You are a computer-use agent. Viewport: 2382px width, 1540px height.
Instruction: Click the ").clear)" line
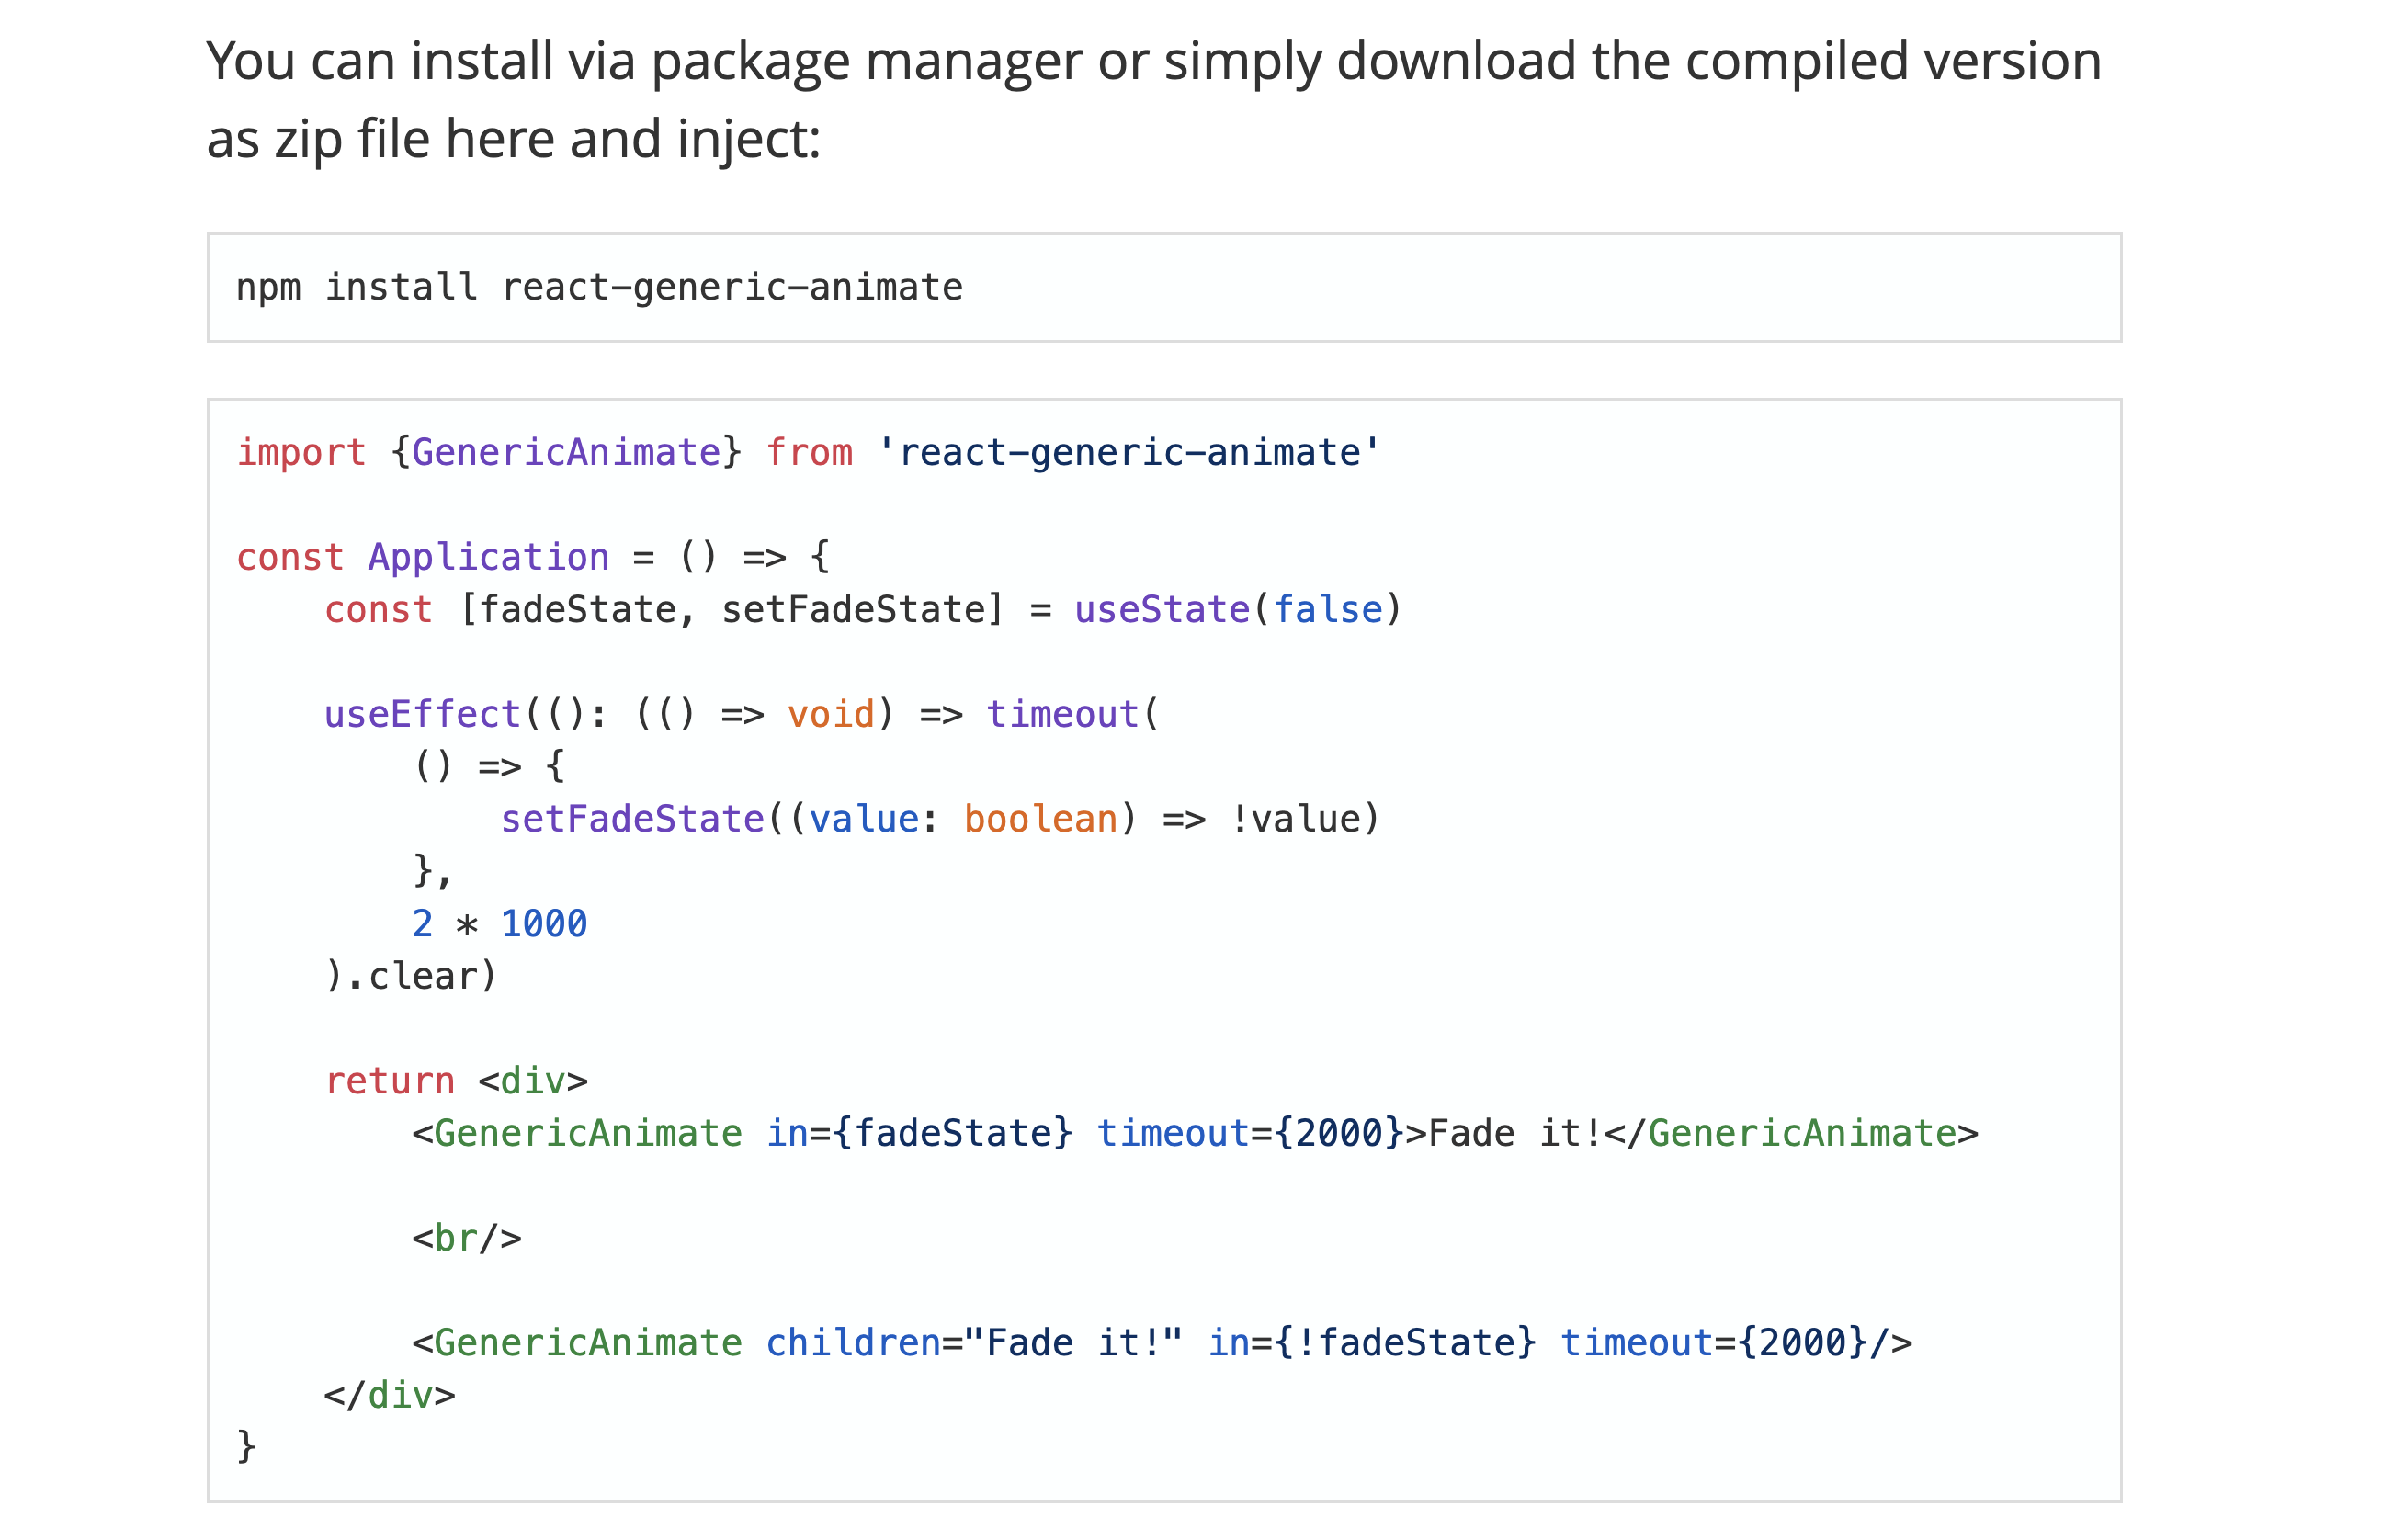[x=410, y=977]
